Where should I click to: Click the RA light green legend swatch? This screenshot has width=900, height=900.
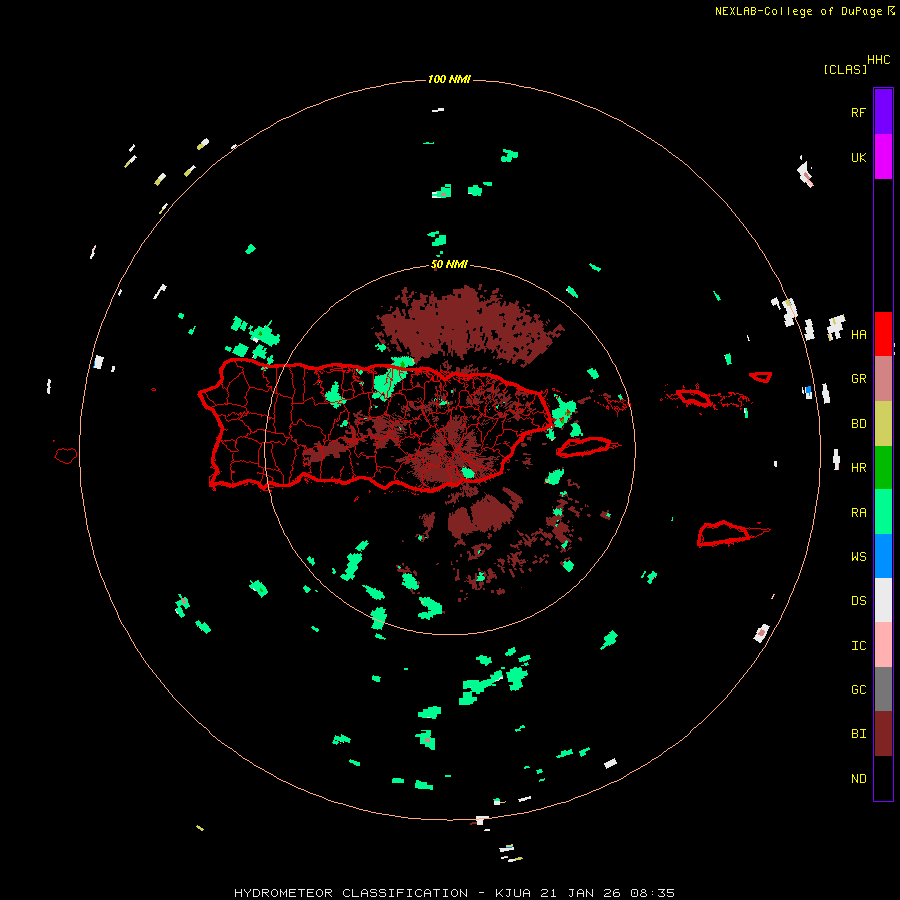pos(883,512)
